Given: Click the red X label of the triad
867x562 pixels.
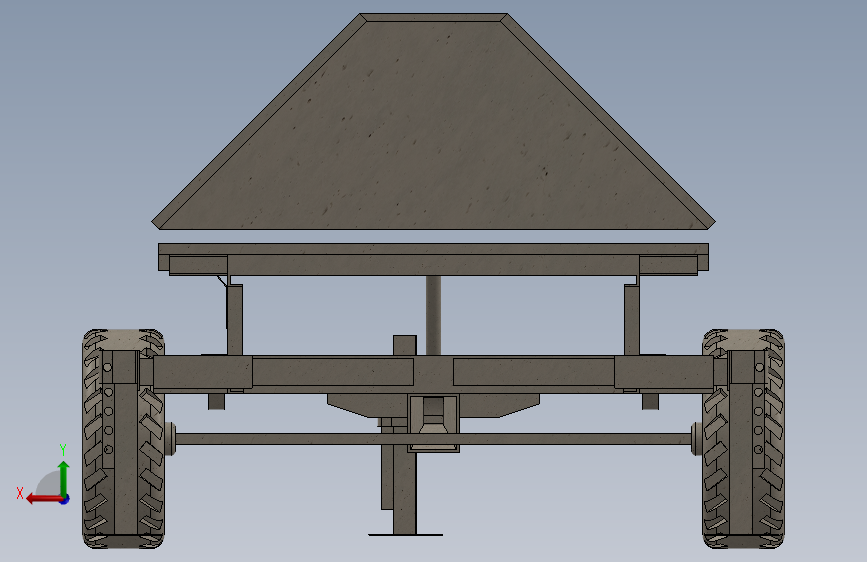Looking at the screenshot, I should tap(20, 493).
